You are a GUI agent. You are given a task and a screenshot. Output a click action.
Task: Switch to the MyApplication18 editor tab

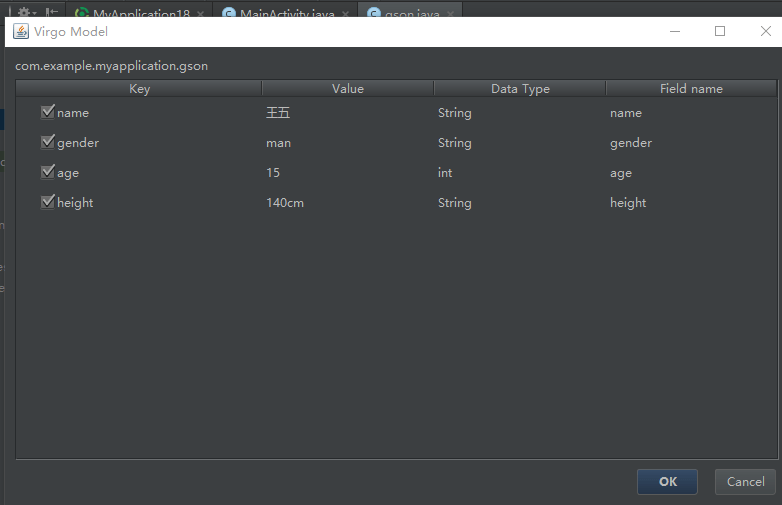click(140, 12)
